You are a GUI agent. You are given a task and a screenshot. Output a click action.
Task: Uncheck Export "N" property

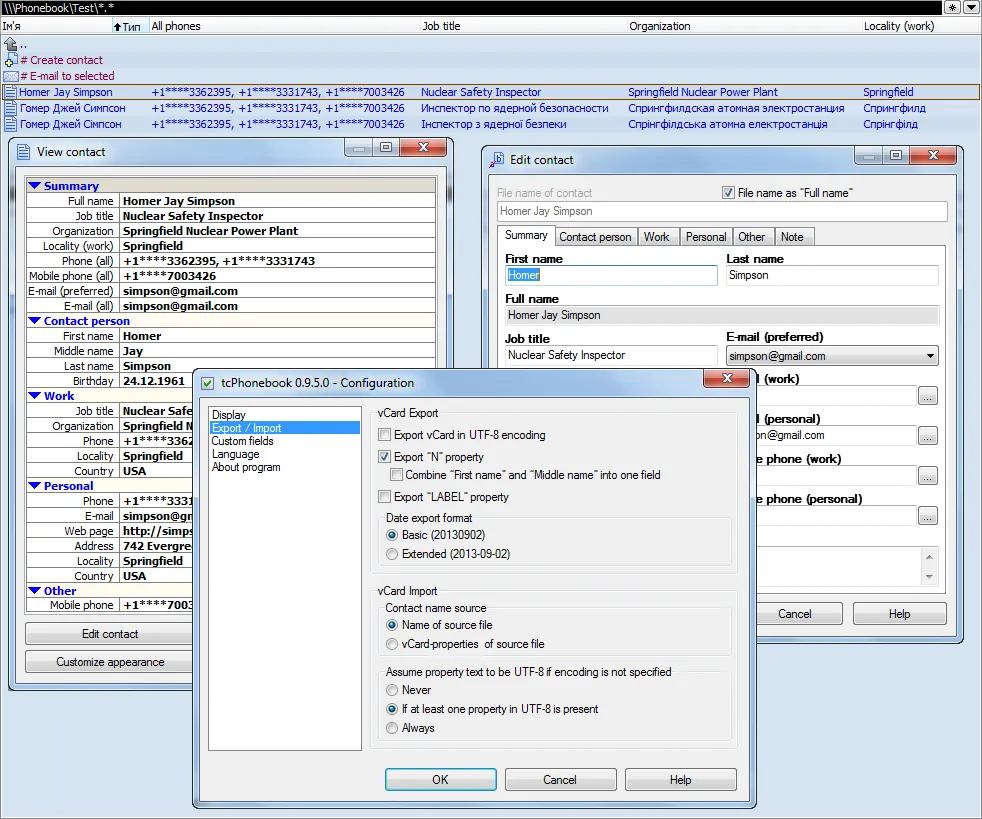click(x=385, y=457)
